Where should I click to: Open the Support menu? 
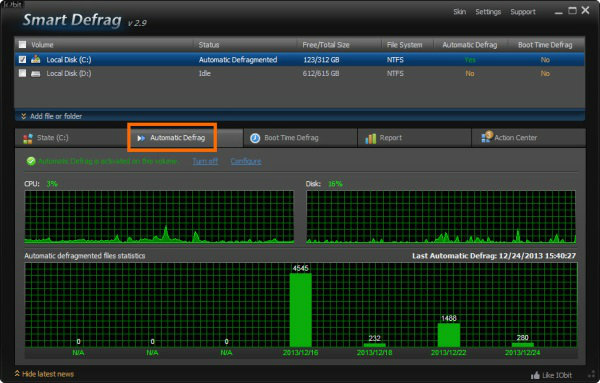[523, 12]
